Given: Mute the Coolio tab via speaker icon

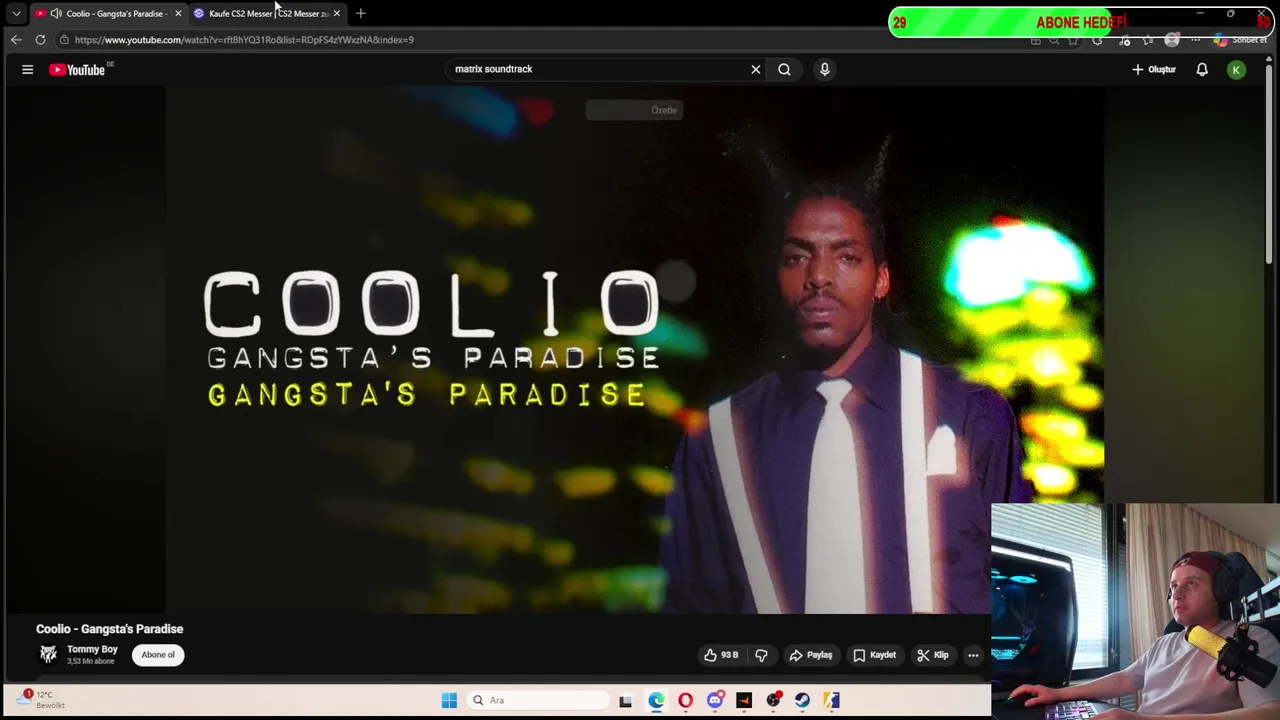Looking at the screenshot, I should [56, 13].
